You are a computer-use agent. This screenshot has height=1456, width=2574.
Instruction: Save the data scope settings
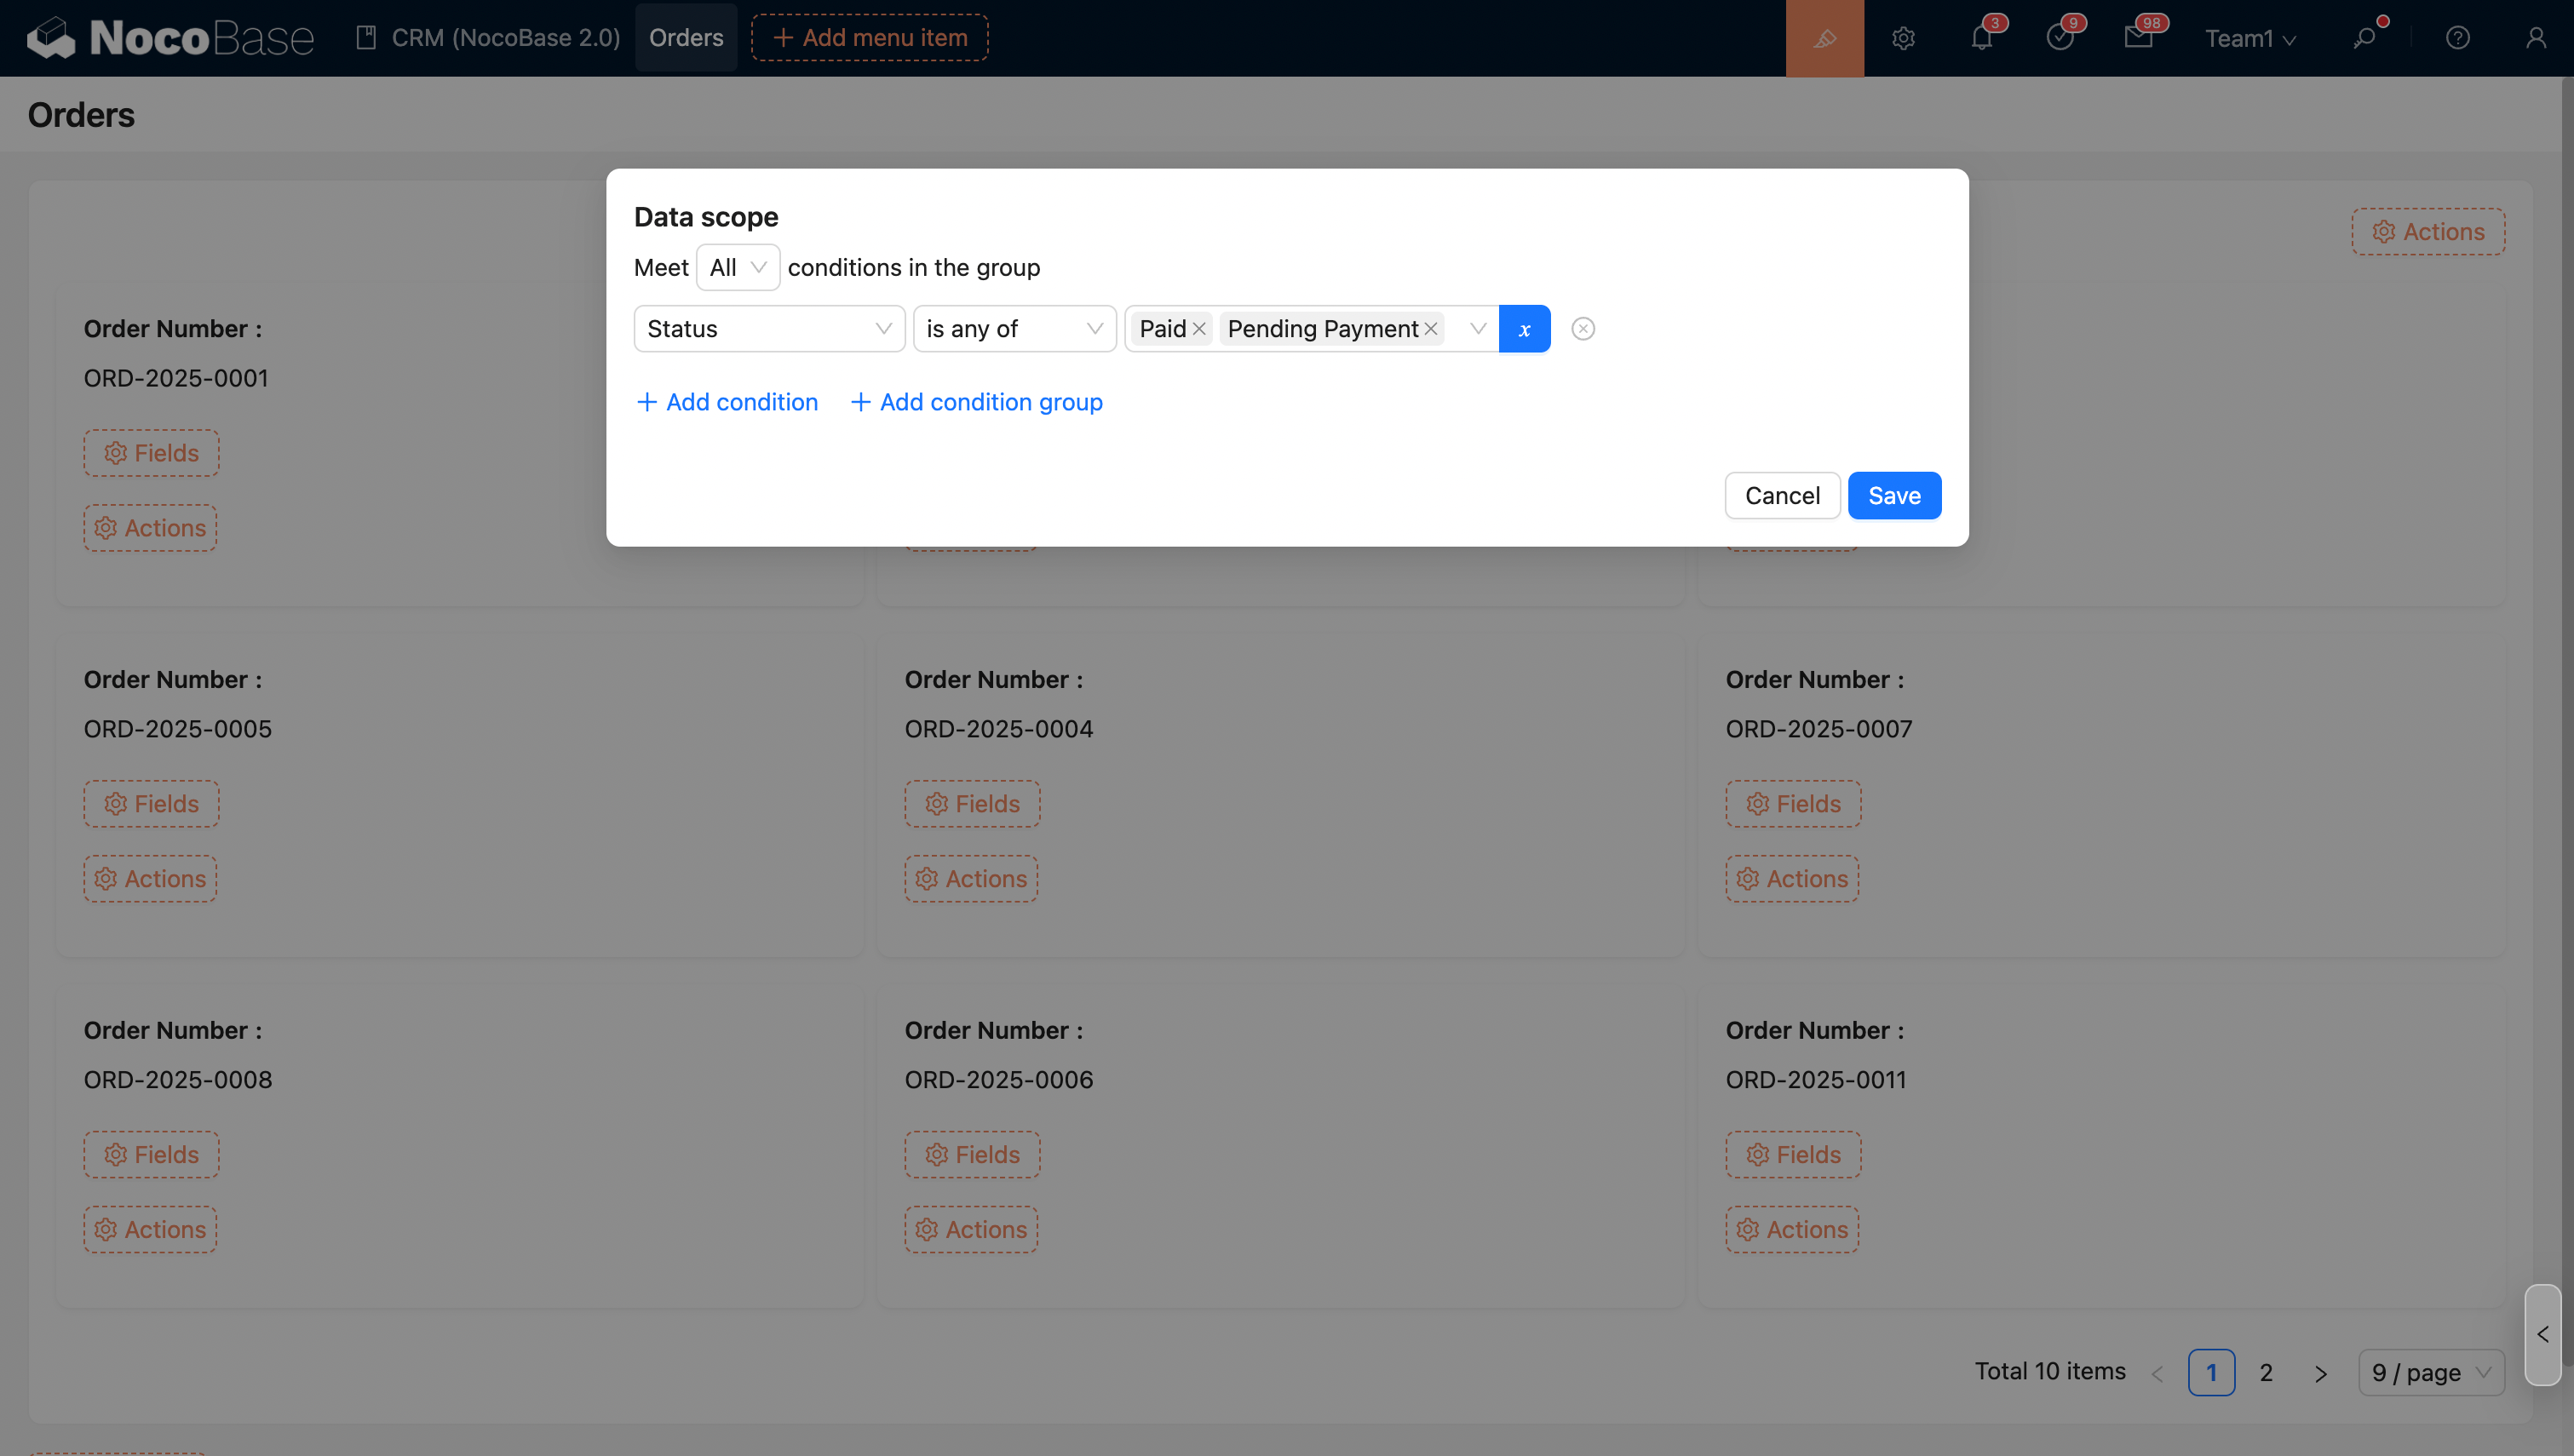coord(1893,496)
